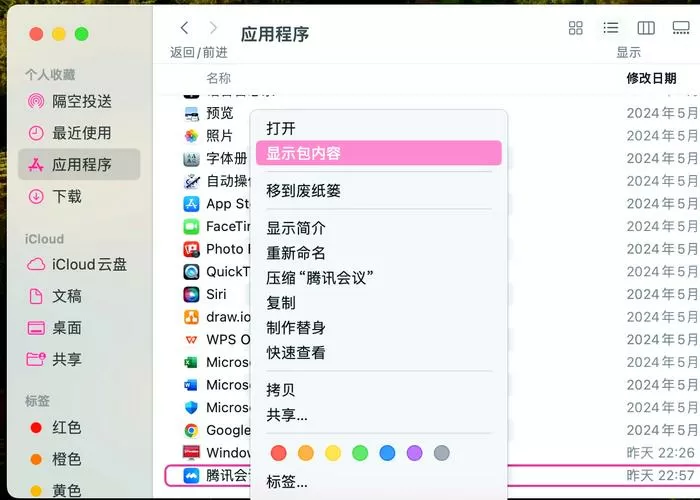Select the WPS Office app icon
Image resolution: width=700 pixels, height=500 pixels.
click(192, 340)
